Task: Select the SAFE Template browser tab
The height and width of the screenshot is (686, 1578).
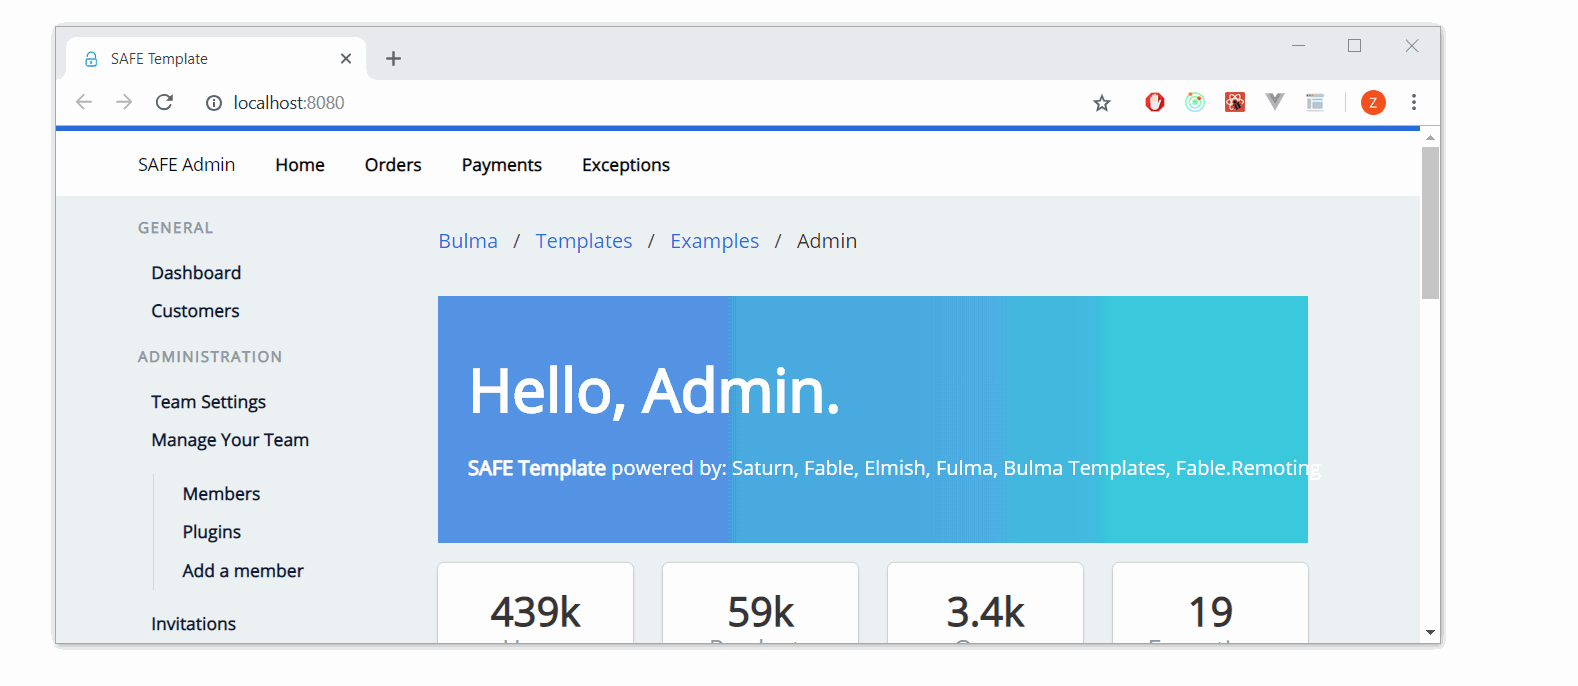Action: (216, 59)
